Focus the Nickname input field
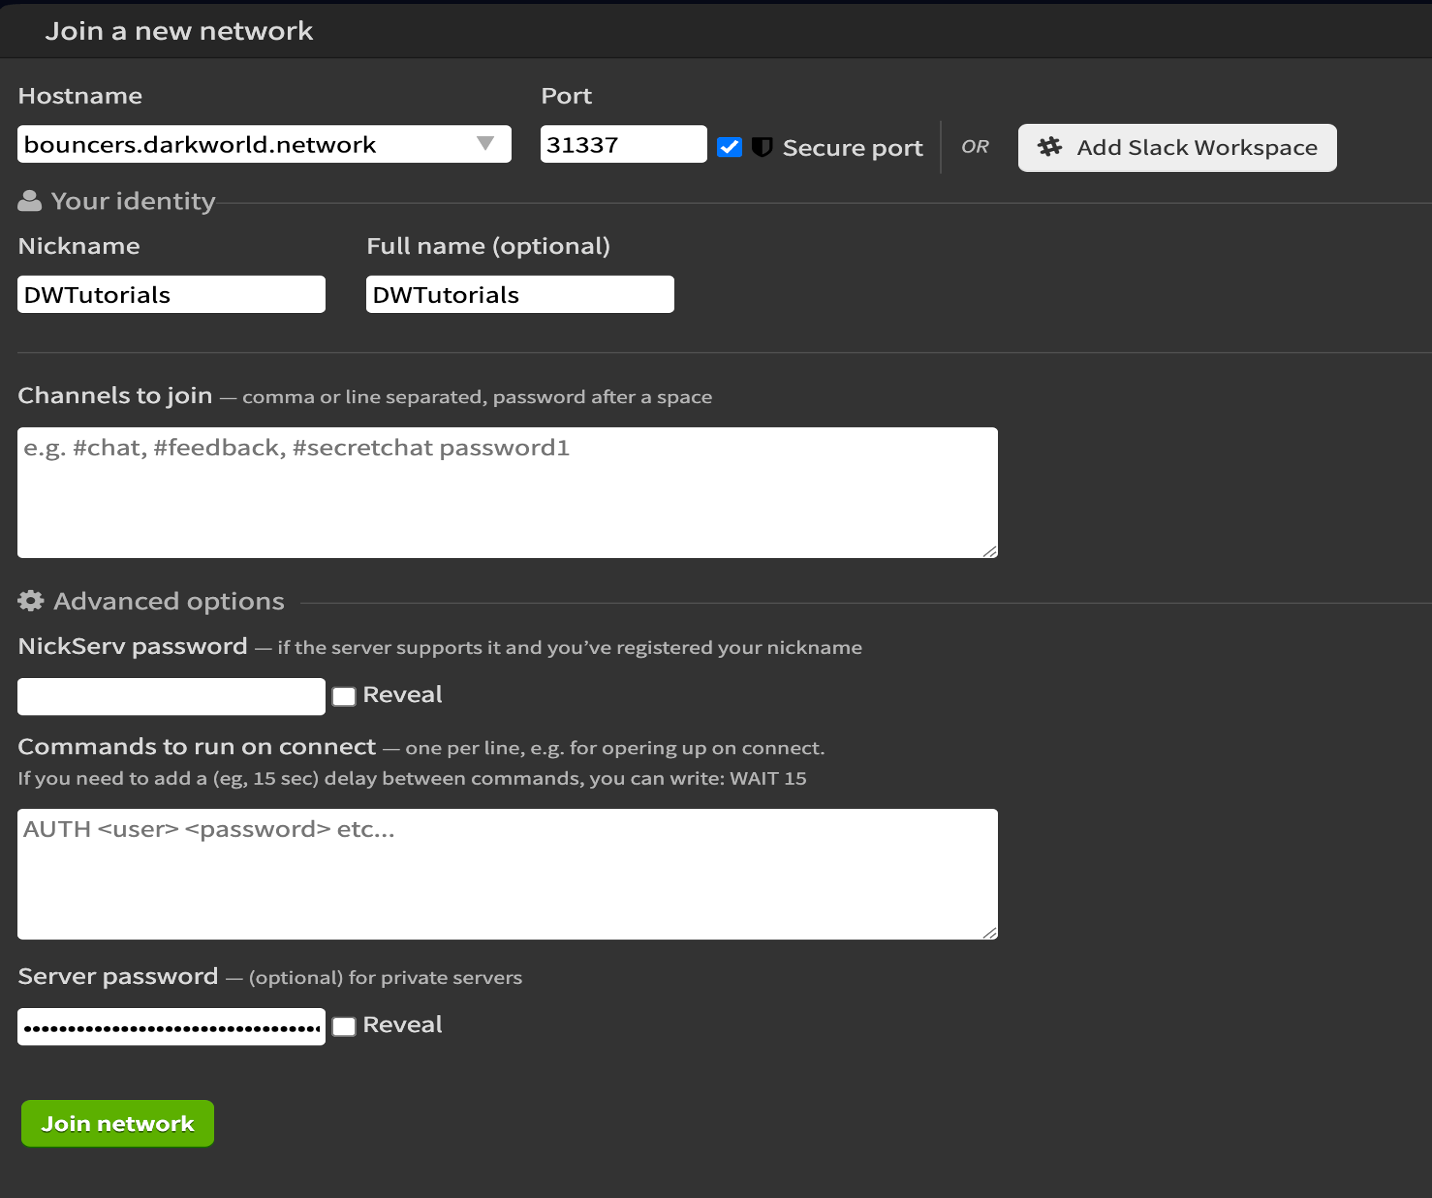The height and width of the screenshot is (1198, 1432). (171, 295)
